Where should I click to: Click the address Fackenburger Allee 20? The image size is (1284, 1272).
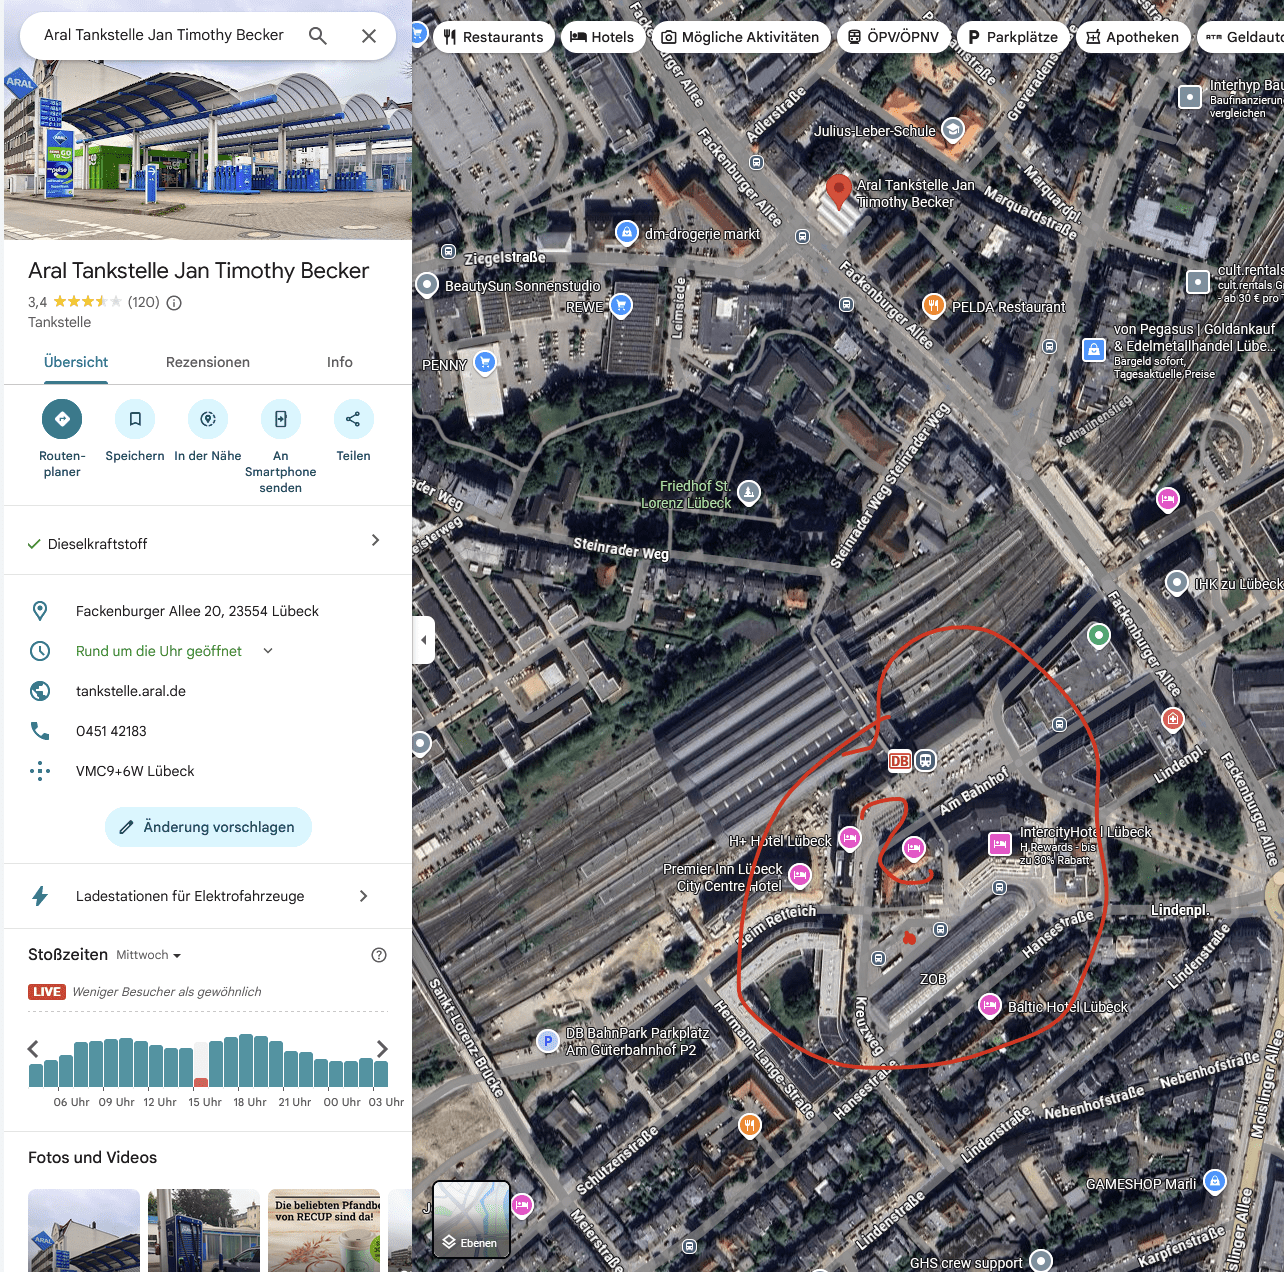pos(197,611)
